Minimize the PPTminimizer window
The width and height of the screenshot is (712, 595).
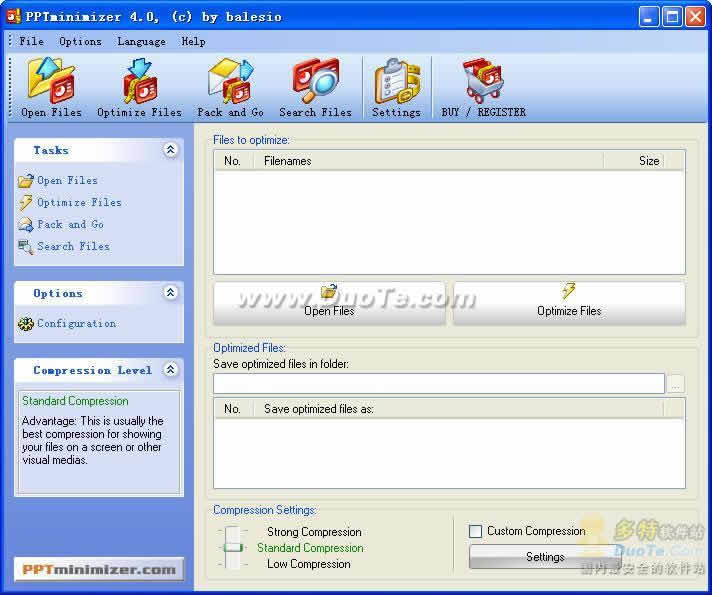point(648,17)
